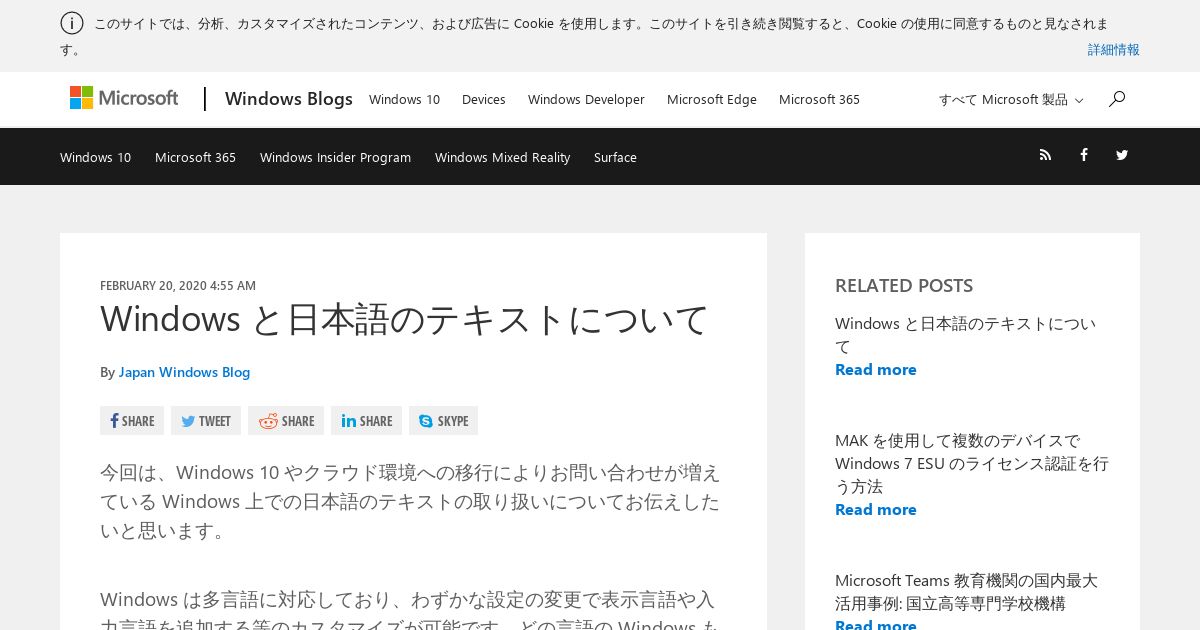Image resolution: width=1200 pixels, height=630 pixels.
Task: Open Microsoft Edge in top navigation
Action: [x=712, y=99]
